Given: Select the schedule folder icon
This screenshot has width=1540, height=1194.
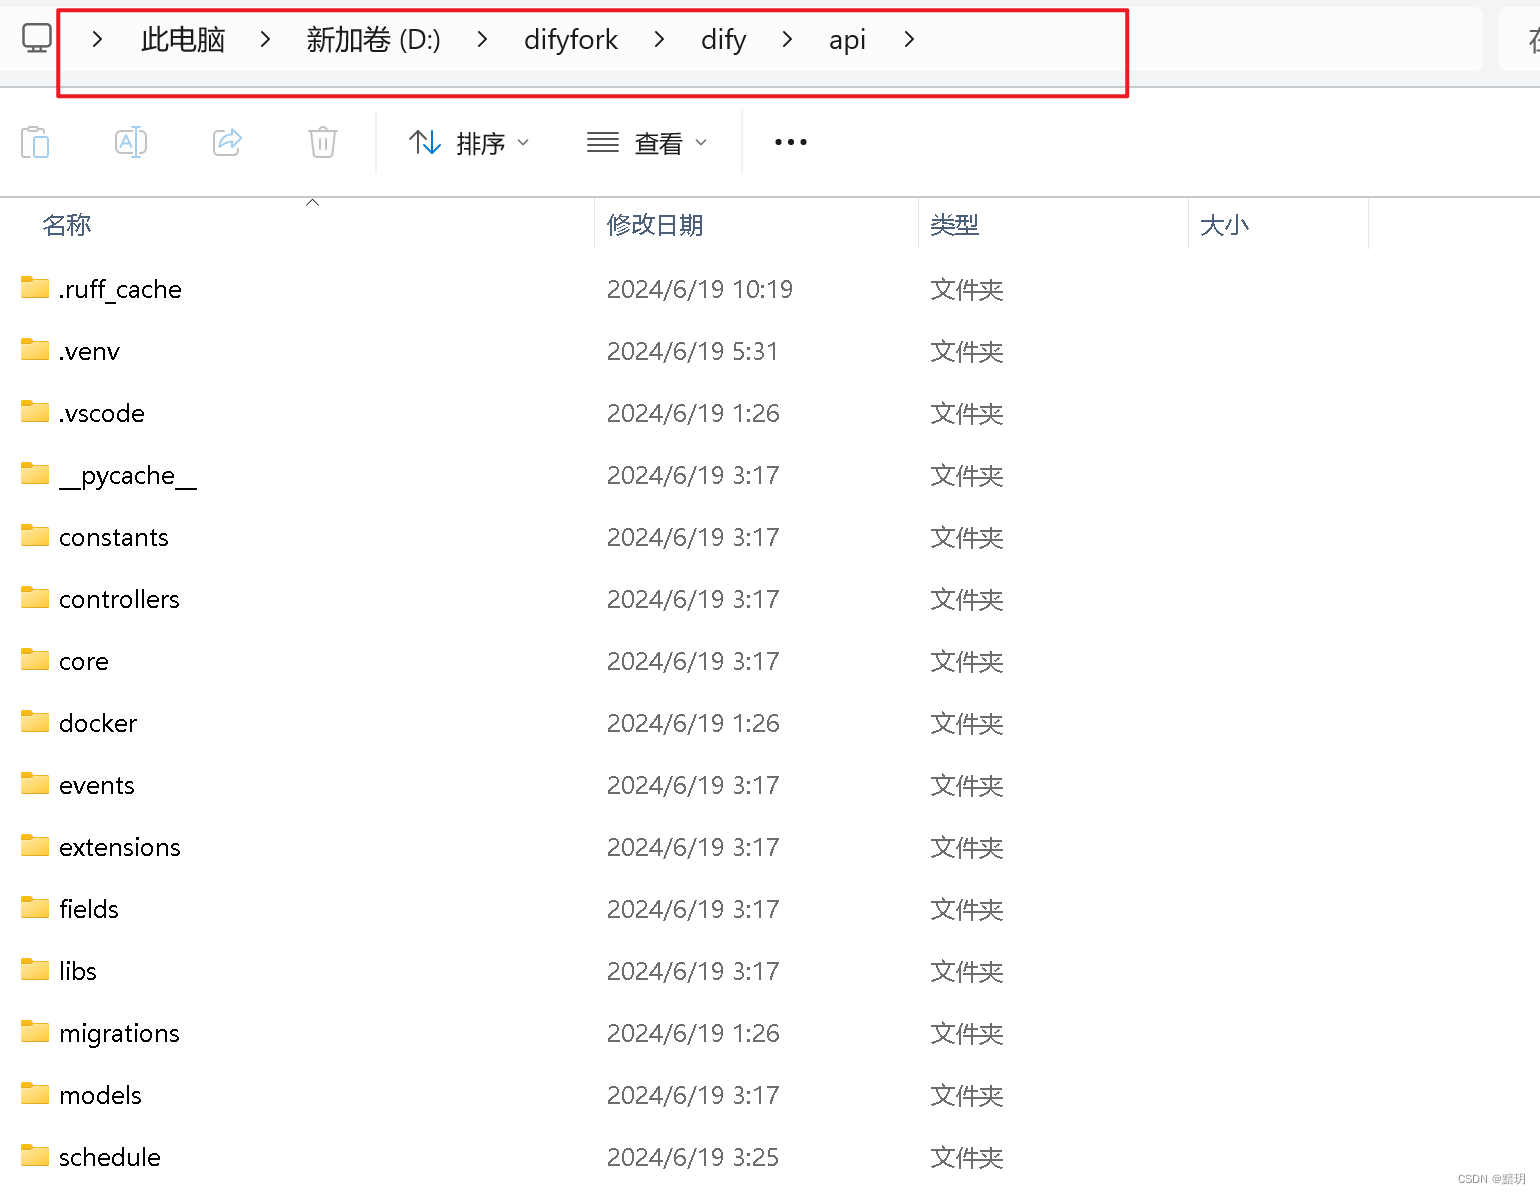Looking at the screenshot, I should tap(35, 1156).
